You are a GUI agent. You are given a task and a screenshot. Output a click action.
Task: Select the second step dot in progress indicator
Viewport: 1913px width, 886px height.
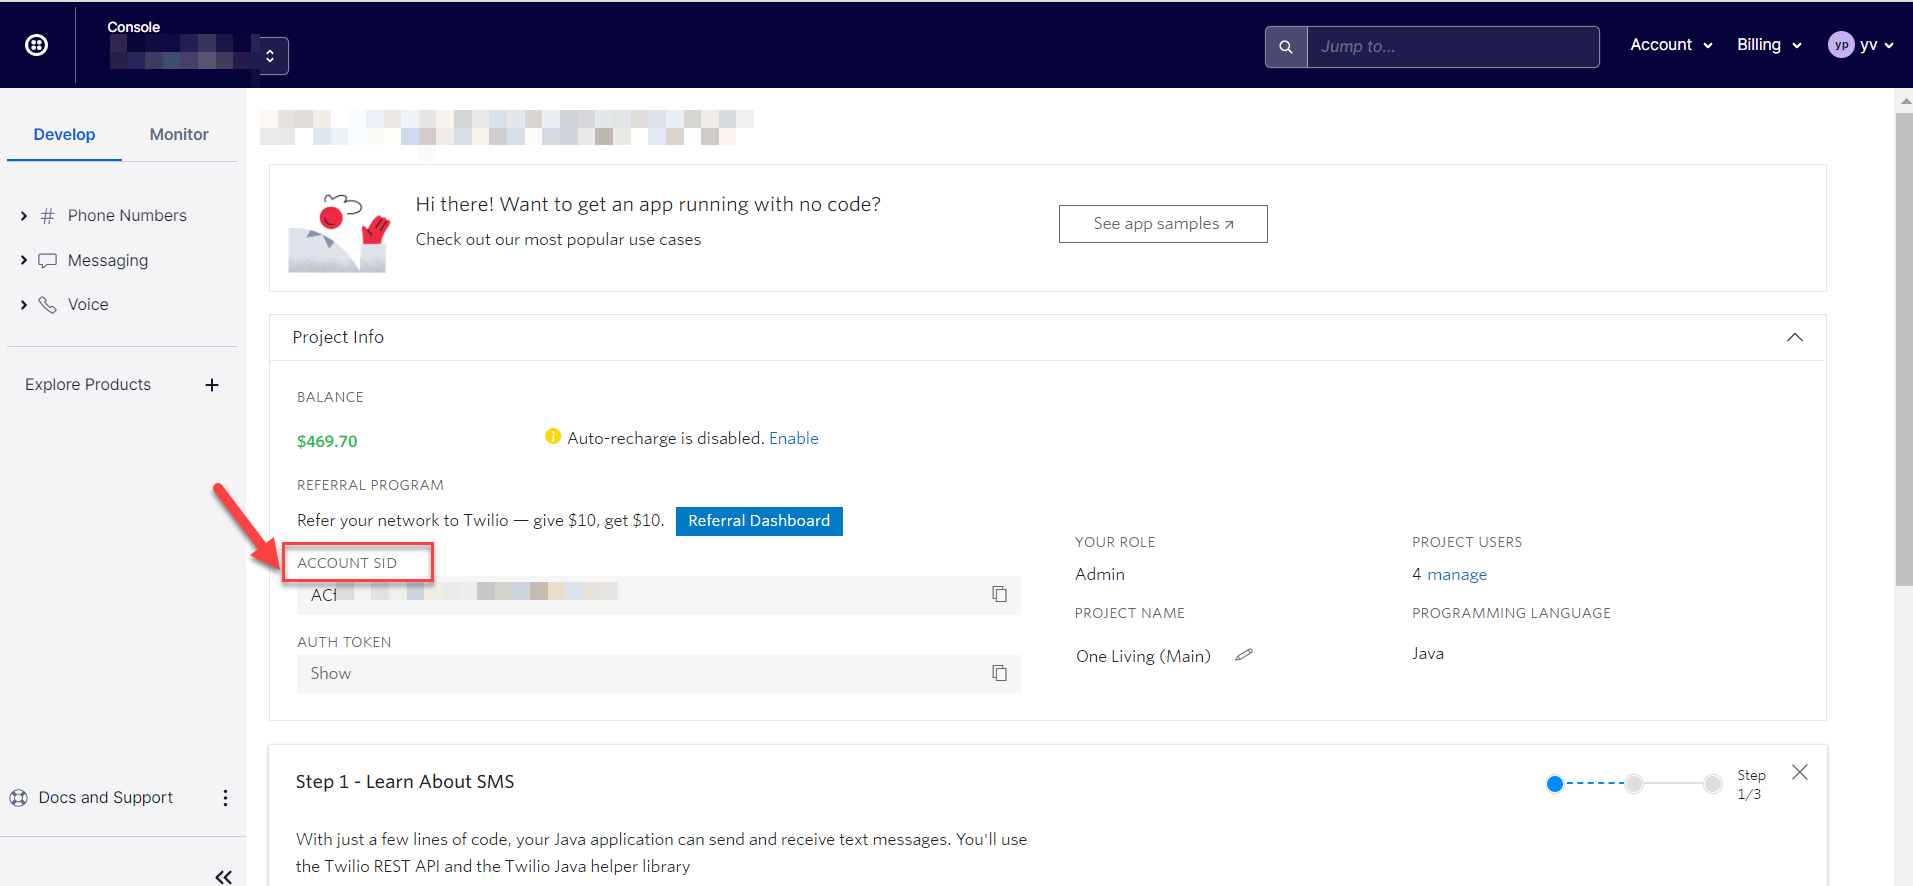pos(1634,784)
